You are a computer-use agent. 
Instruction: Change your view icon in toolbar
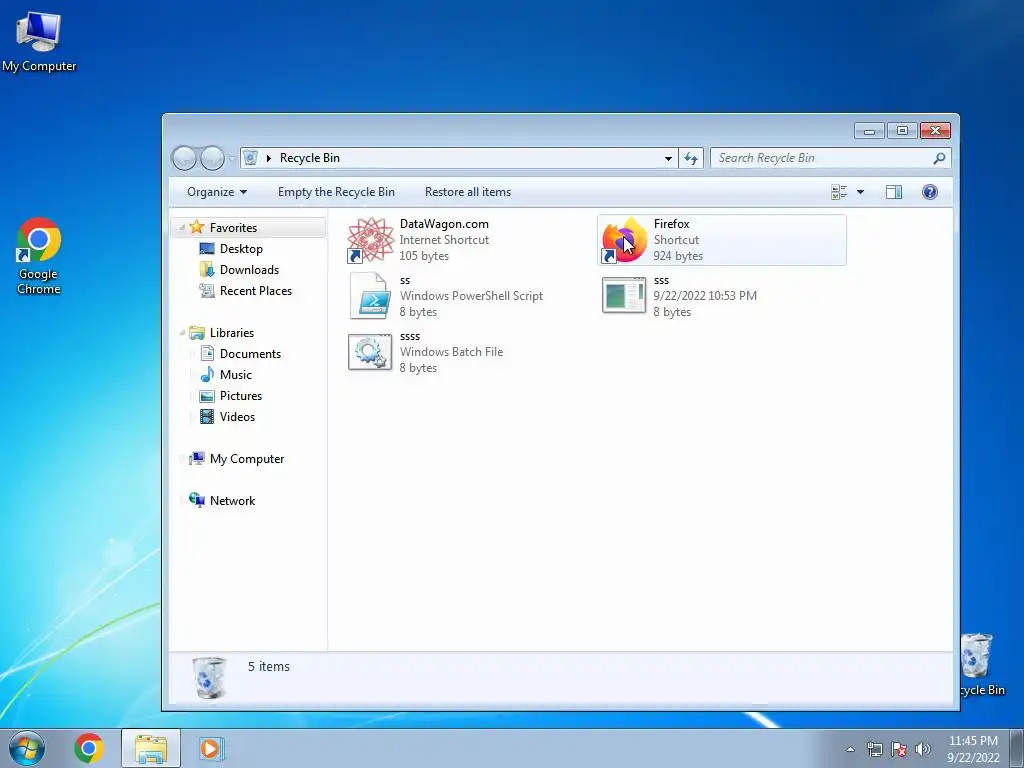[839, 192]
